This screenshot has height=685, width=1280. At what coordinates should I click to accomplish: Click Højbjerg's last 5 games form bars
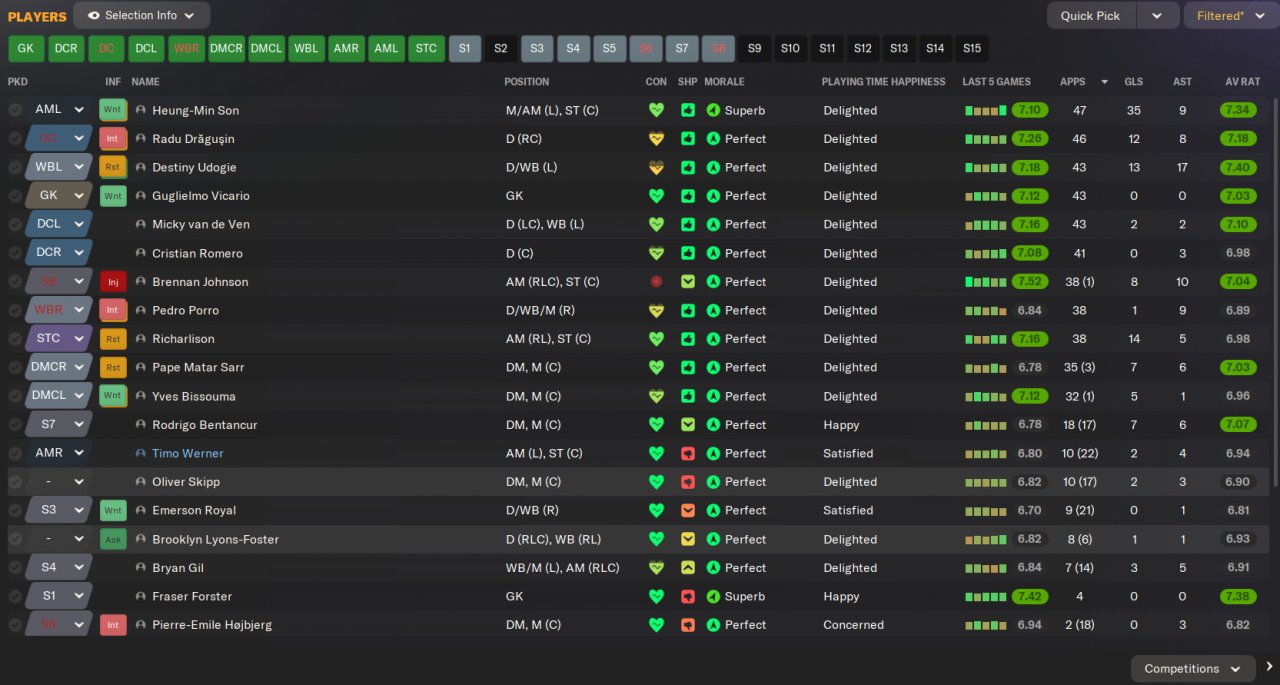(986, 625)
